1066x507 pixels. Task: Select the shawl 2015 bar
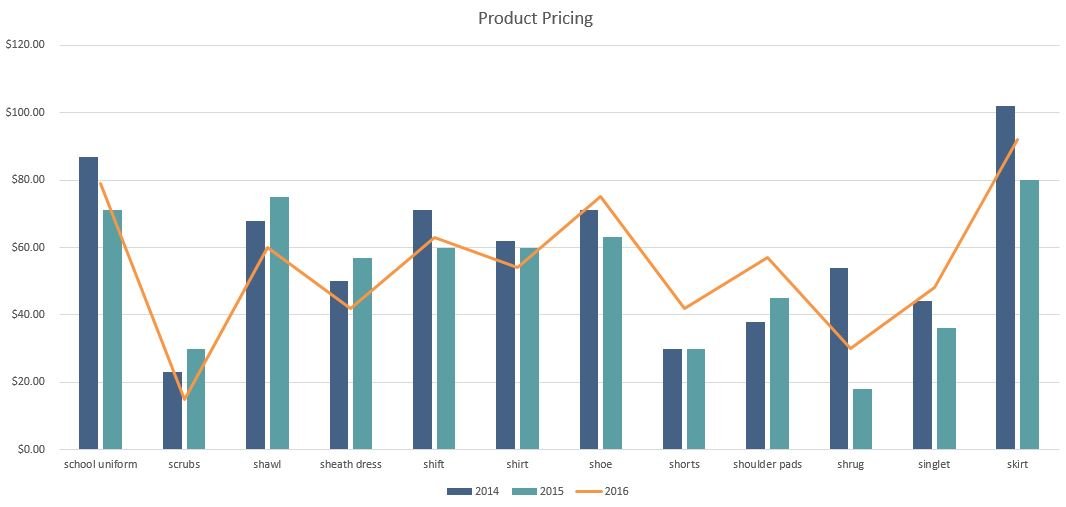pyautogui.click(x=279, y=323)
